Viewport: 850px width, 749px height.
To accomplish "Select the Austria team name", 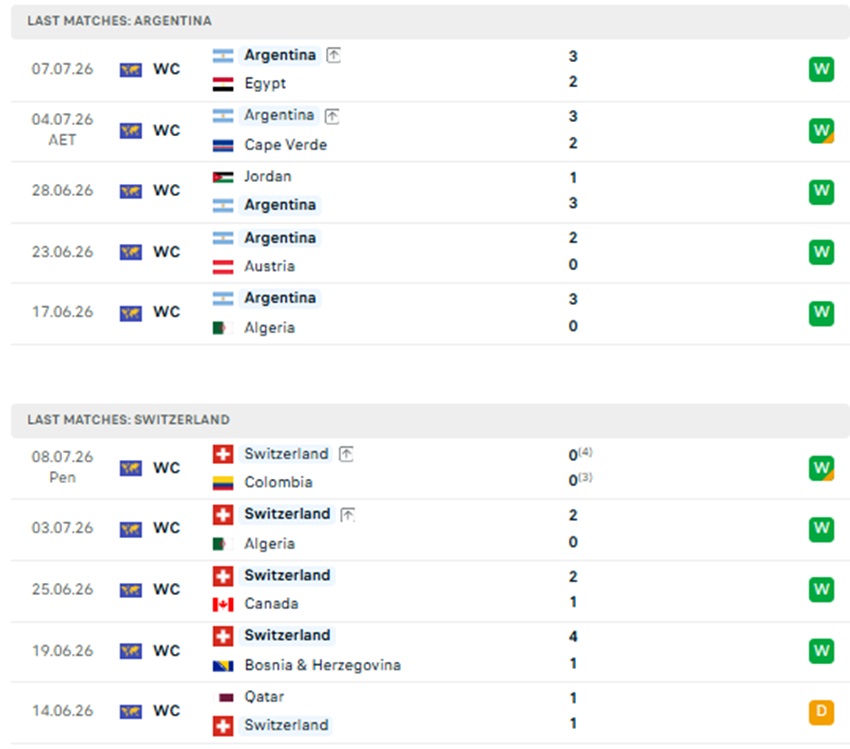I will pos(269,266).
